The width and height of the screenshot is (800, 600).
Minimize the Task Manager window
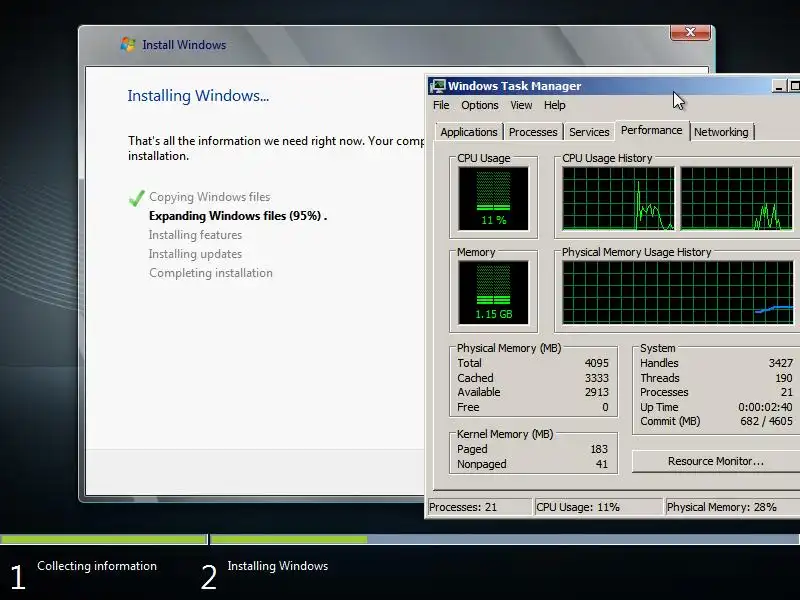(x=779, y=86)
